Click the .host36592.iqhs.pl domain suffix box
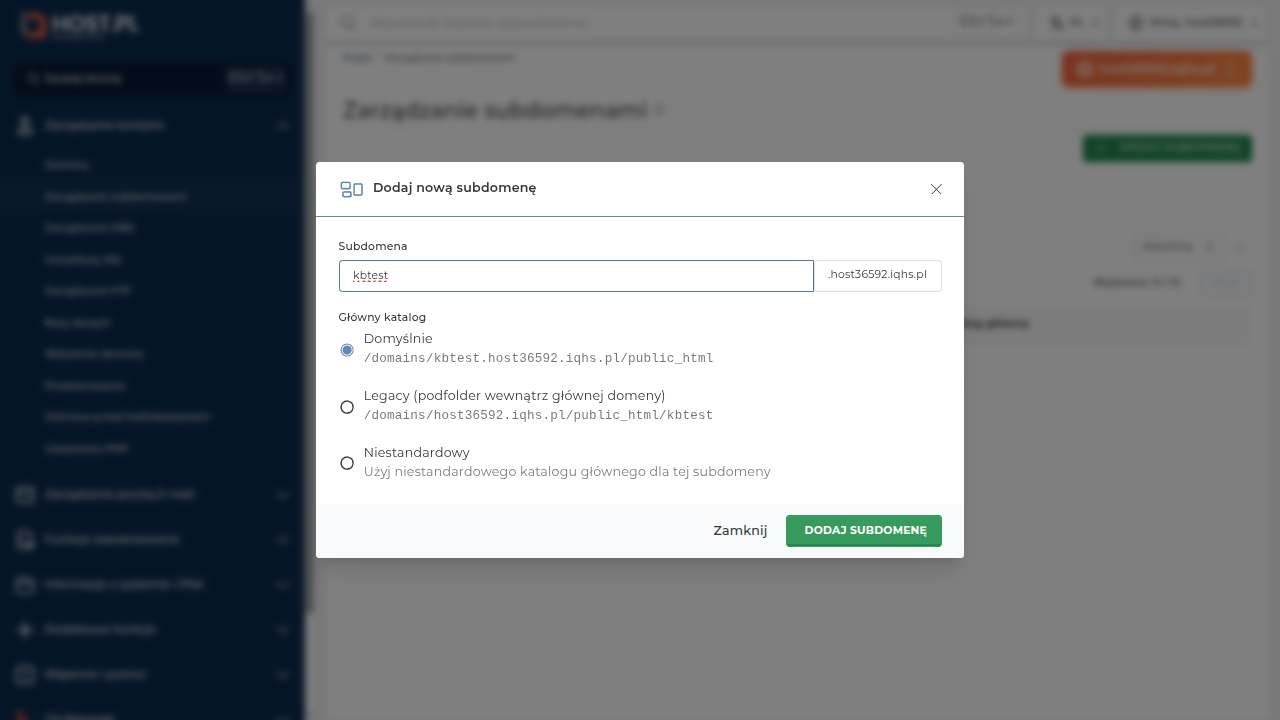Screen dimensions: 1280x720 (878, 276)
